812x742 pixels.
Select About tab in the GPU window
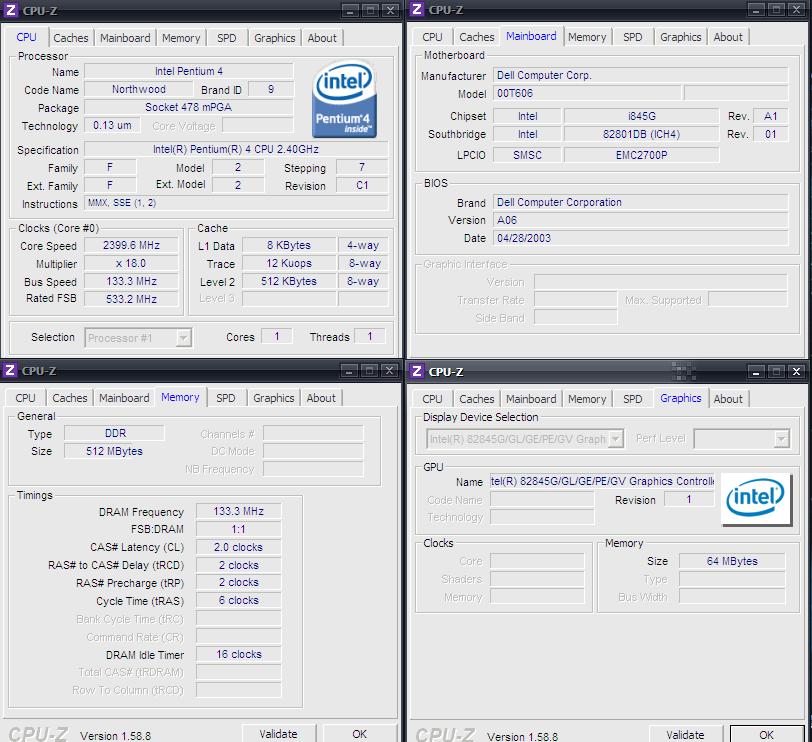pyautogui.click(x=728, y=399)
